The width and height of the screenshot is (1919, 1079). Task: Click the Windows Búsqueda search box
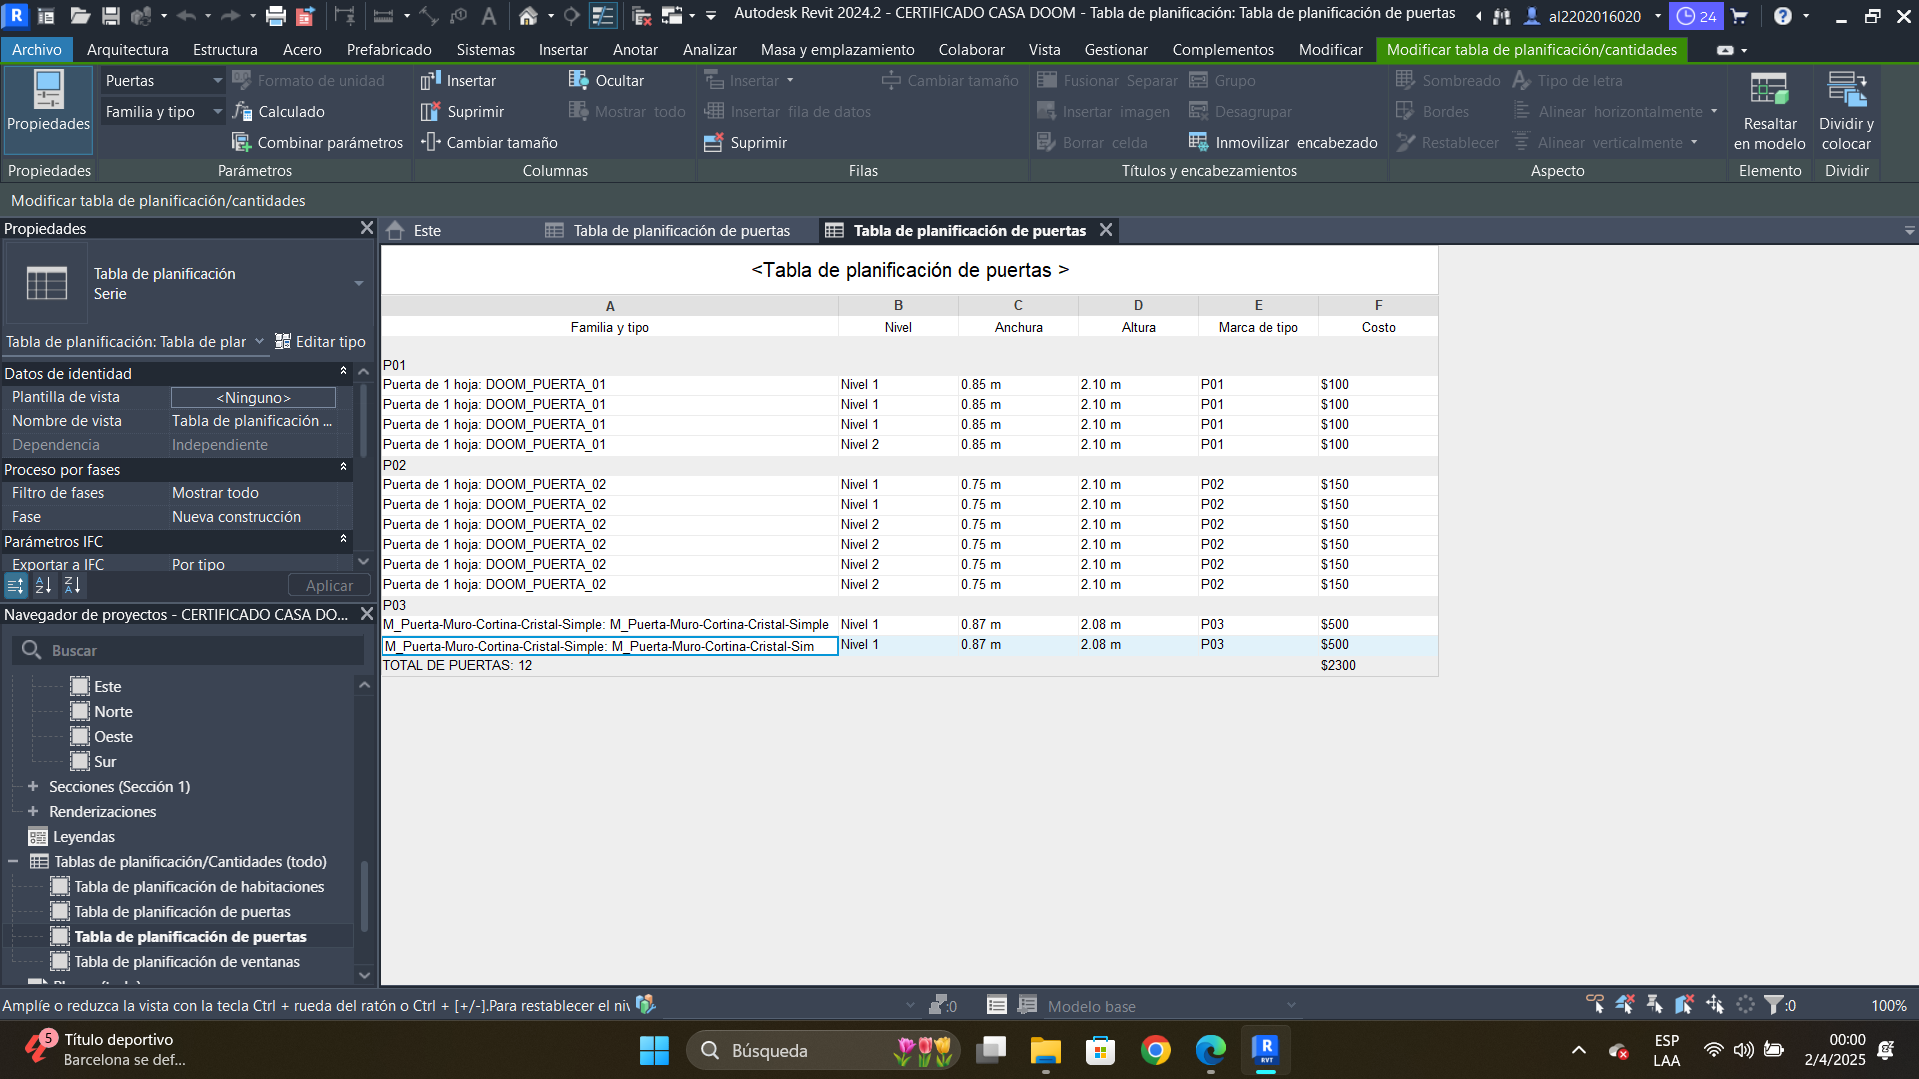click(823, 1050)
